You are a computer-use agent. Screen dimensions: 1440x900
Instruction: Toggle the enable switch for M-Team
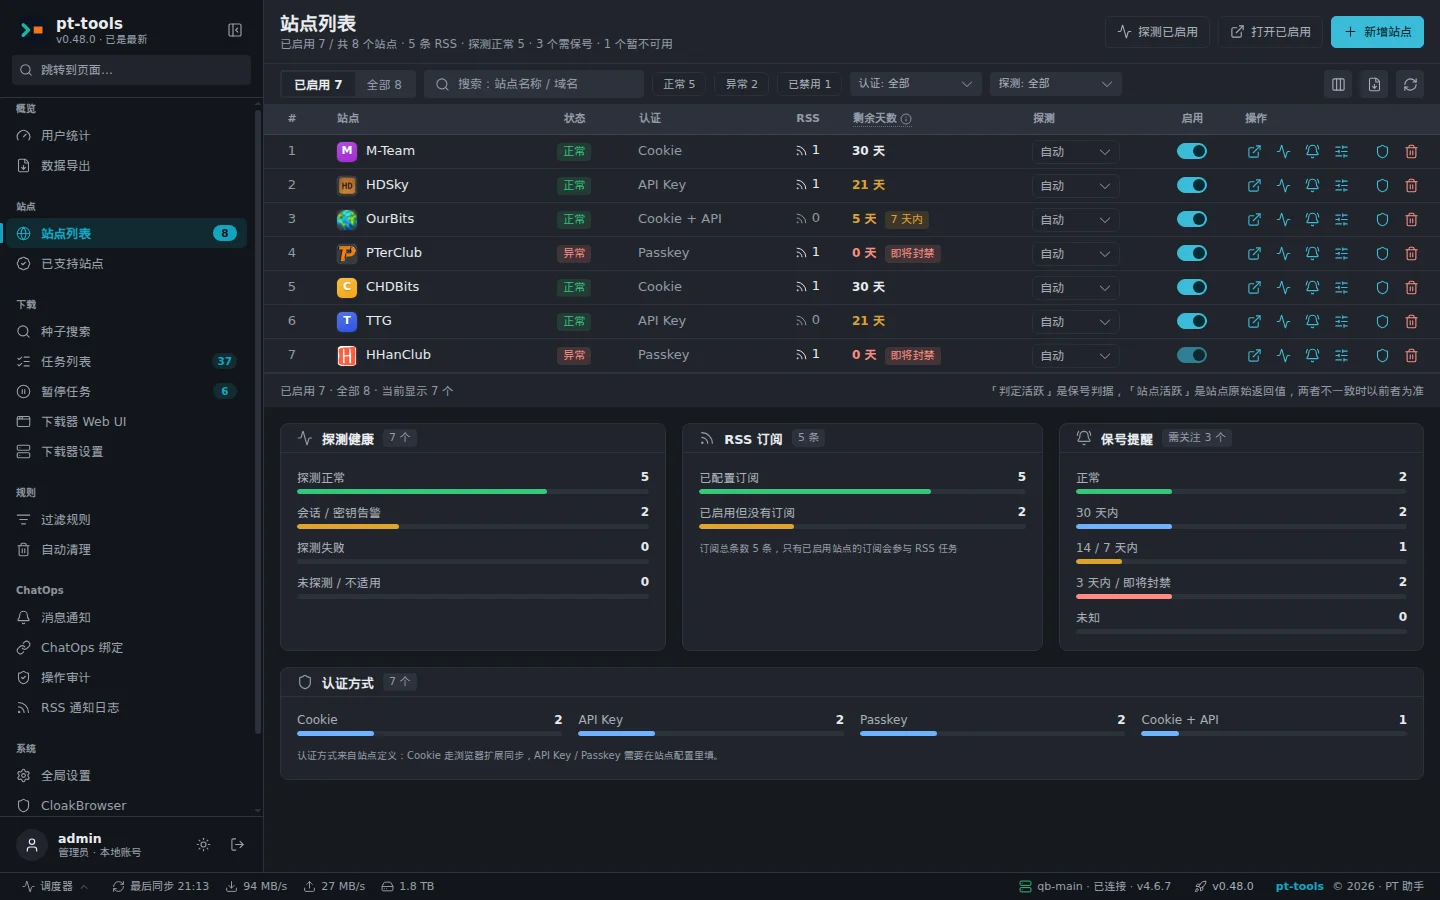point(1192,151)
